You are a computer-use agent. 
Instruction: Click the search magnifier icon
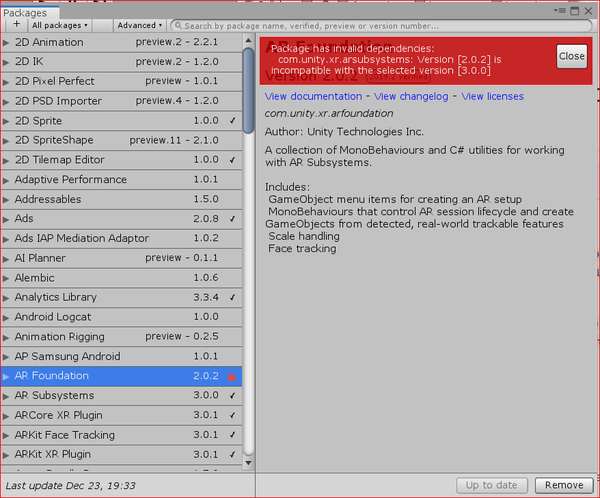178,26
